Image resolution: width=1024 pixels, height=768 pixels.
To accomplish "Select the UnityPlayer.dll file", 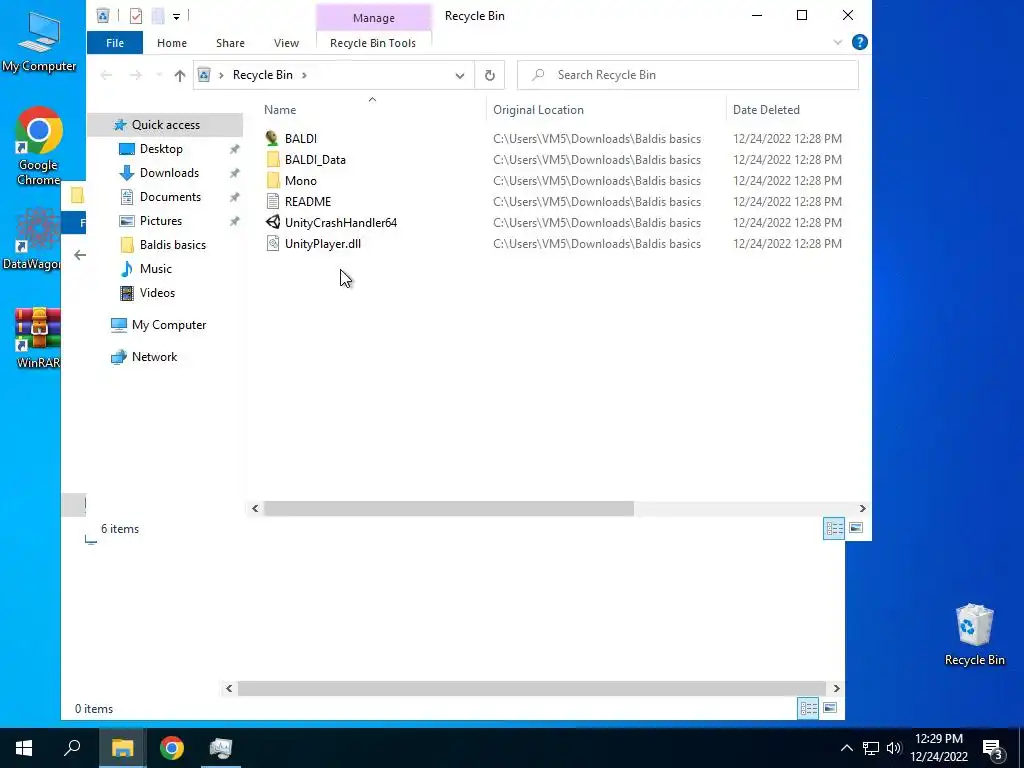I will point(323,244).
